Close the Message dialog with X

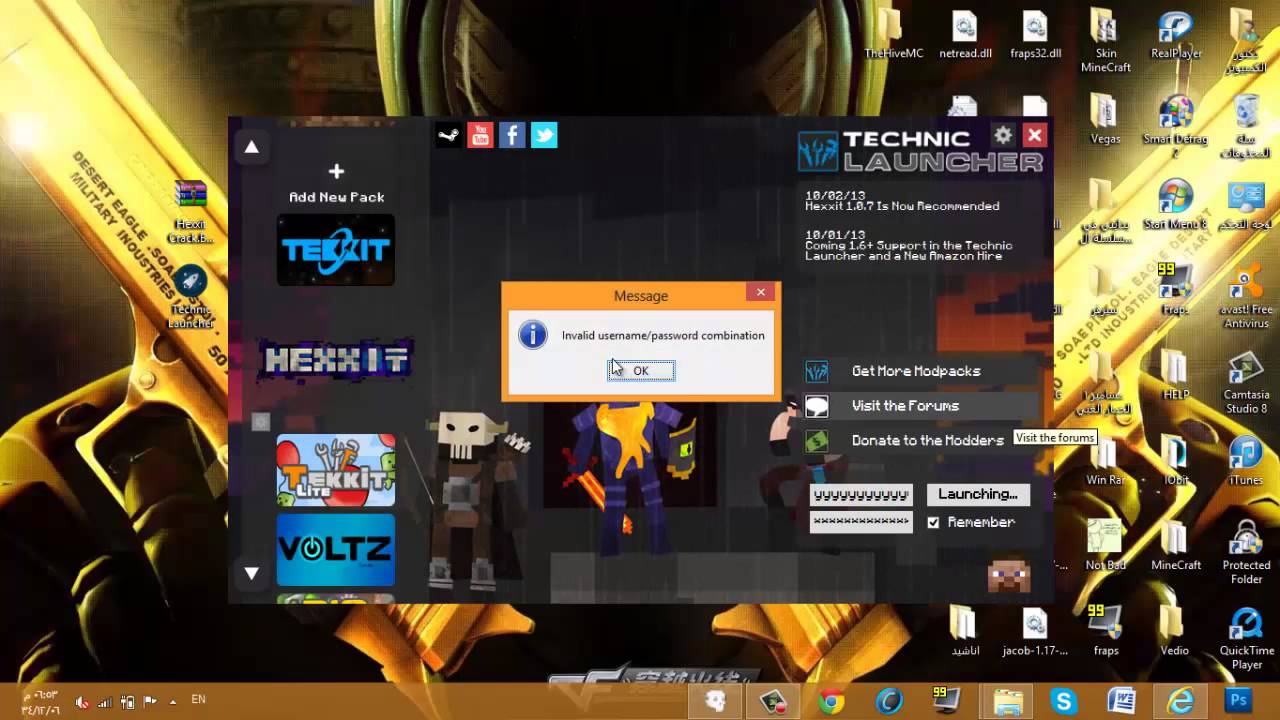(x=761, y=293)
